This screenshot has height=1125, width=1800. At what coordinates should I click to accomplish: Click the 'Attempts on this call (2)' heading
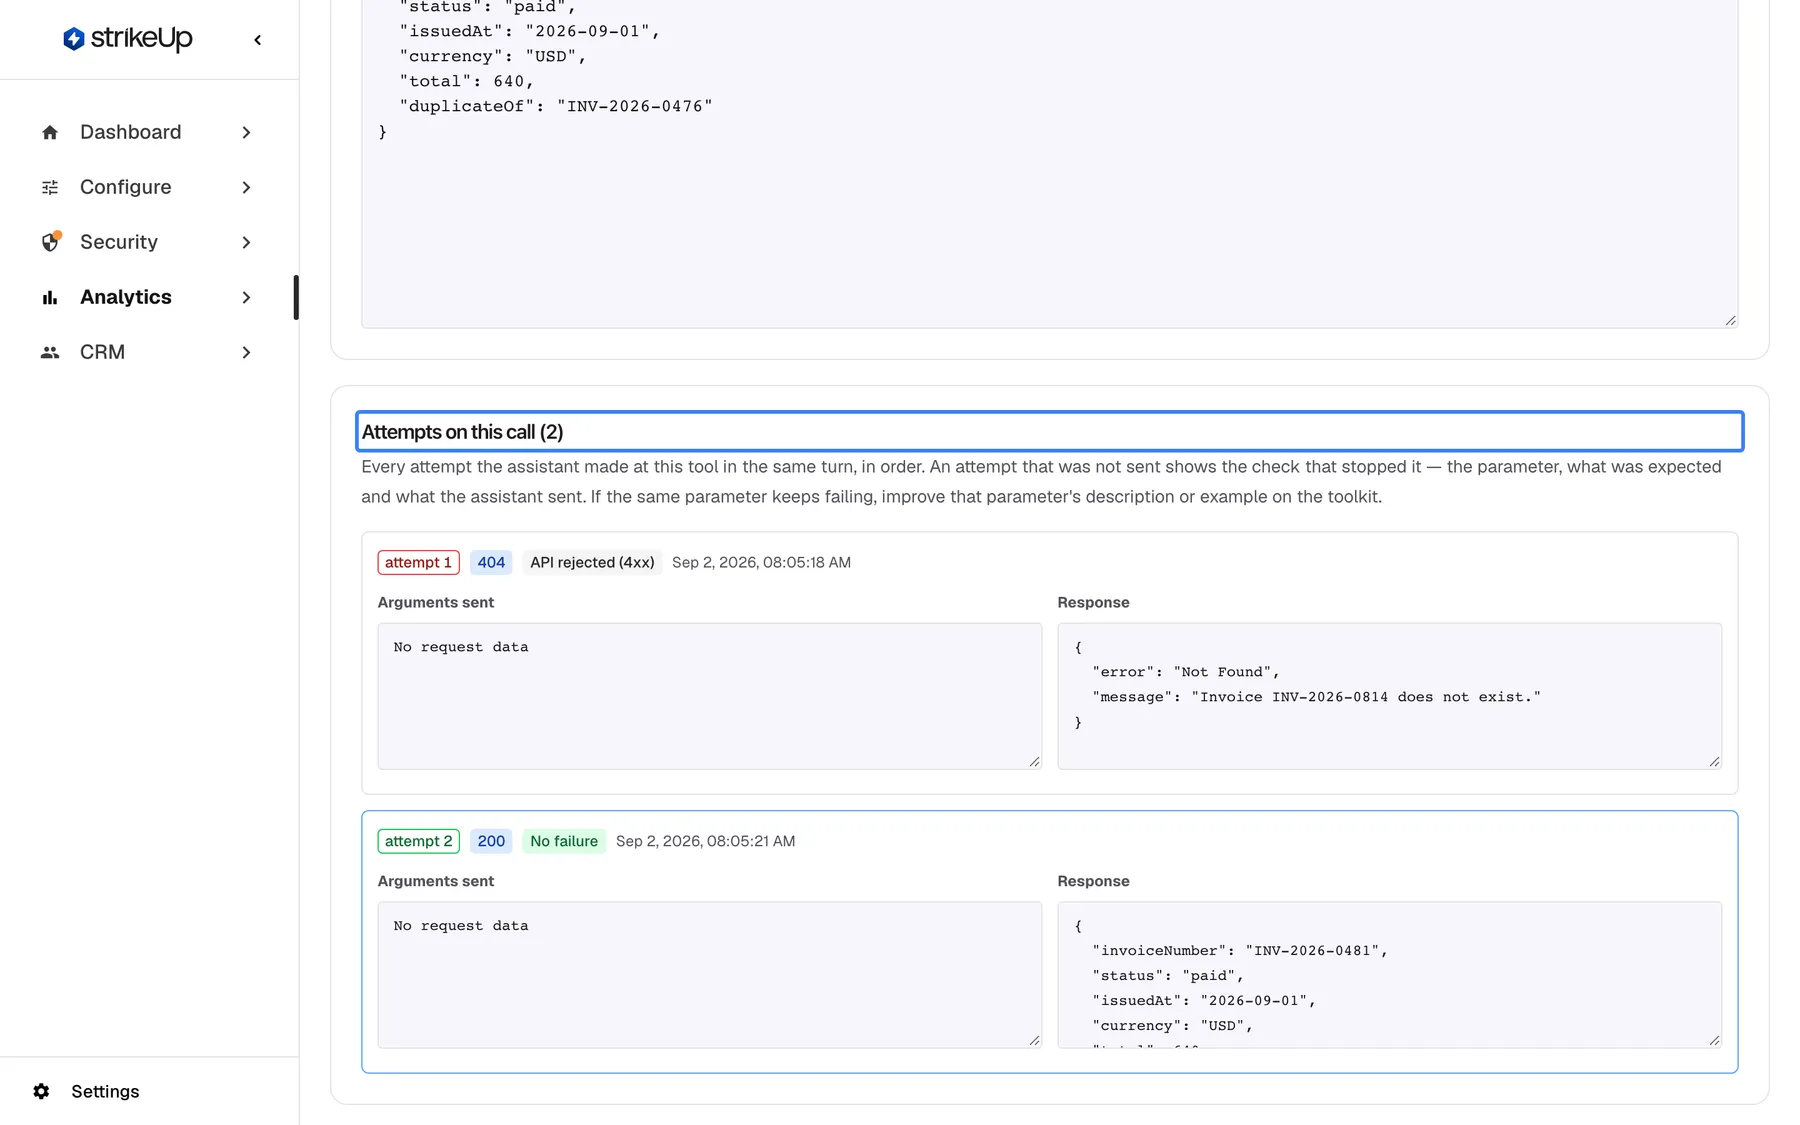(x=1049, y=431)
